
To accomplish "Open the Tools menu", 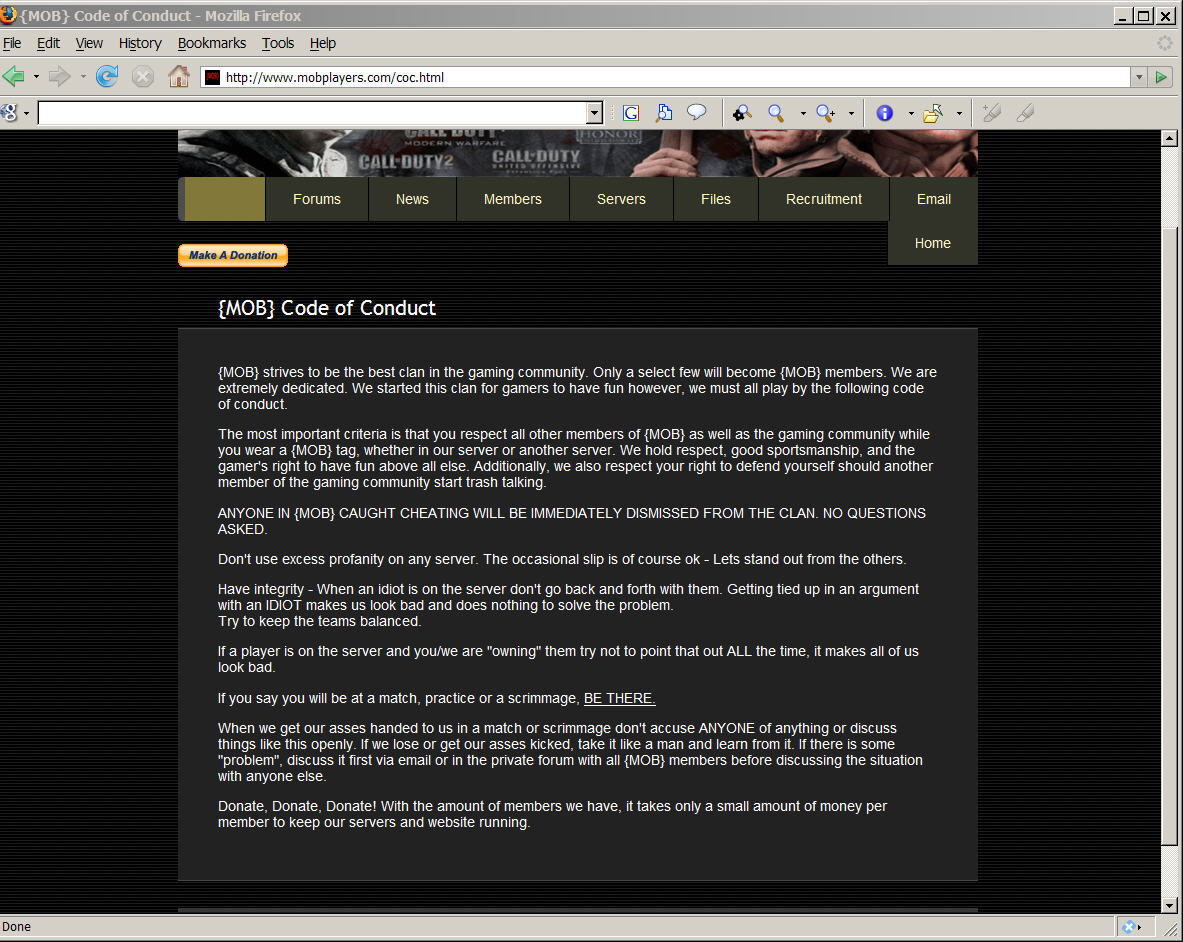I will [277, 43].
